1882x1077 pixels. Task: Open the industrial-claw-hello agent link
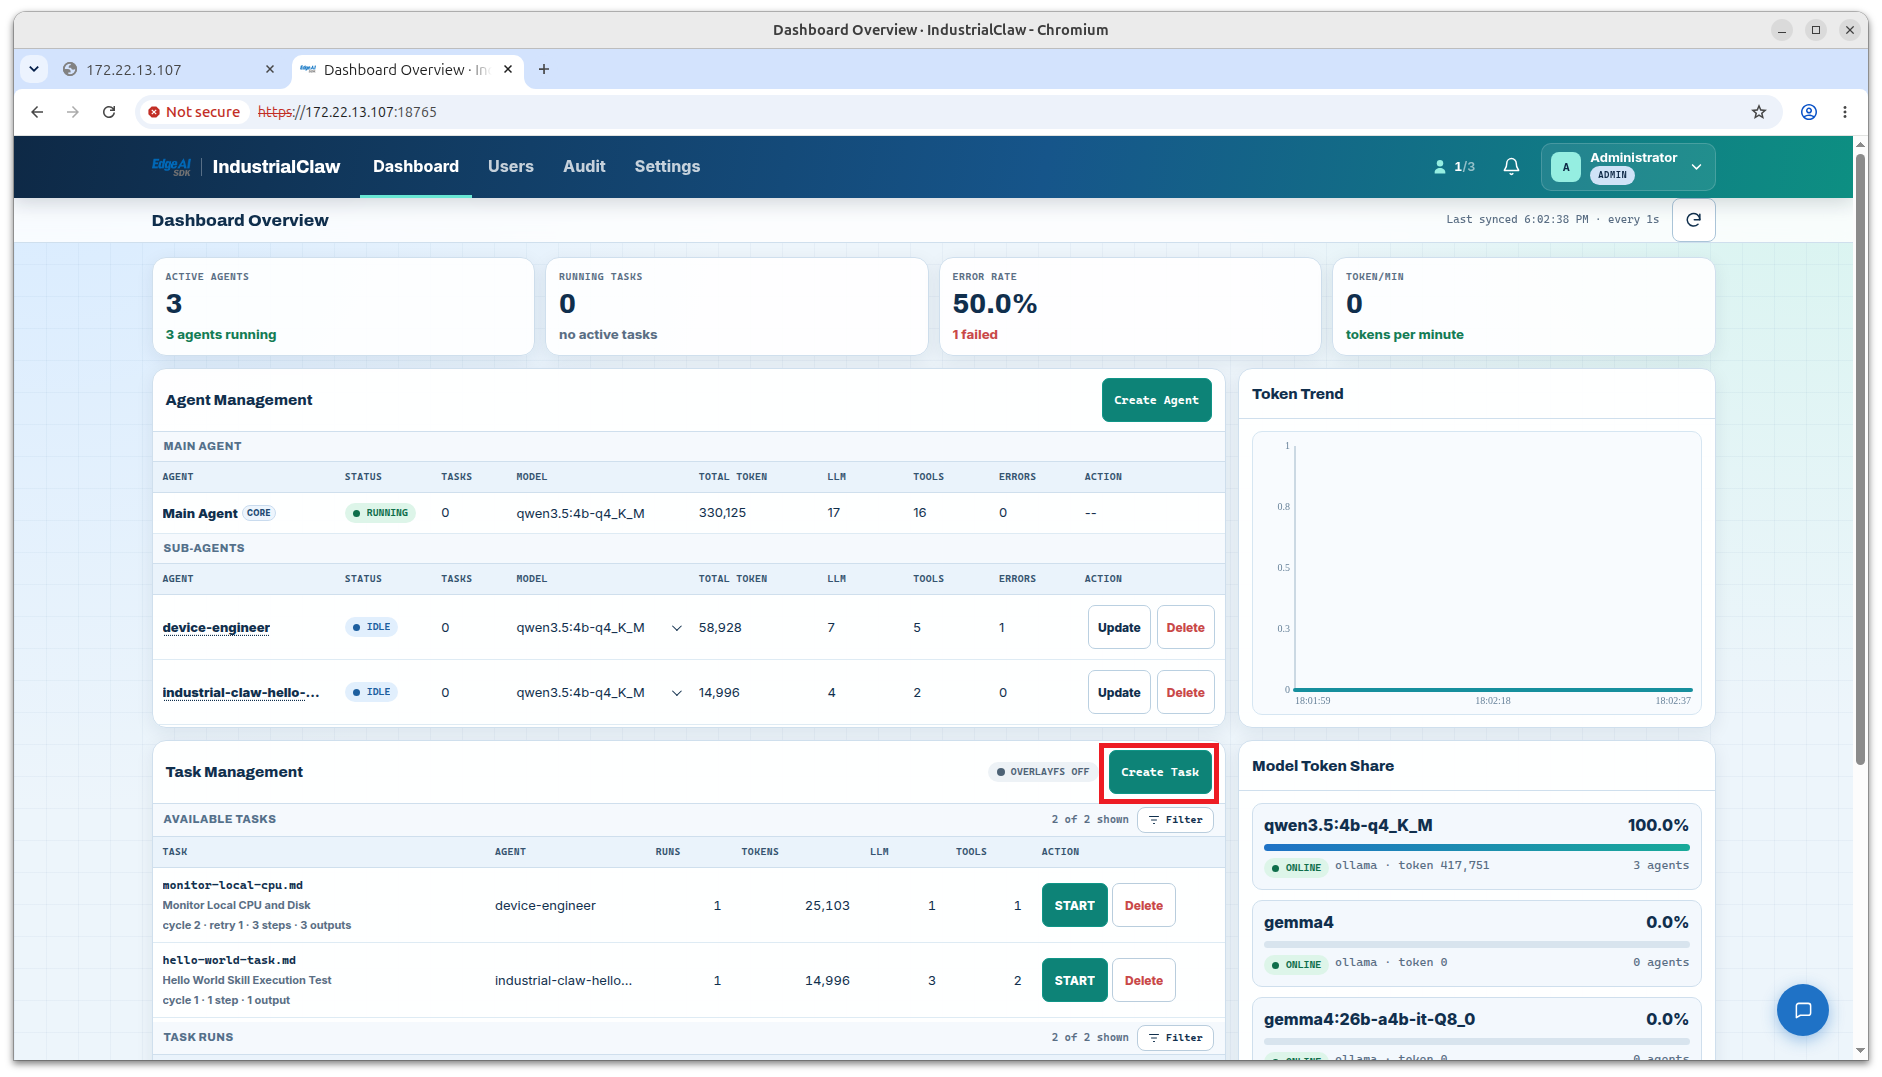[x=241, y=693]
